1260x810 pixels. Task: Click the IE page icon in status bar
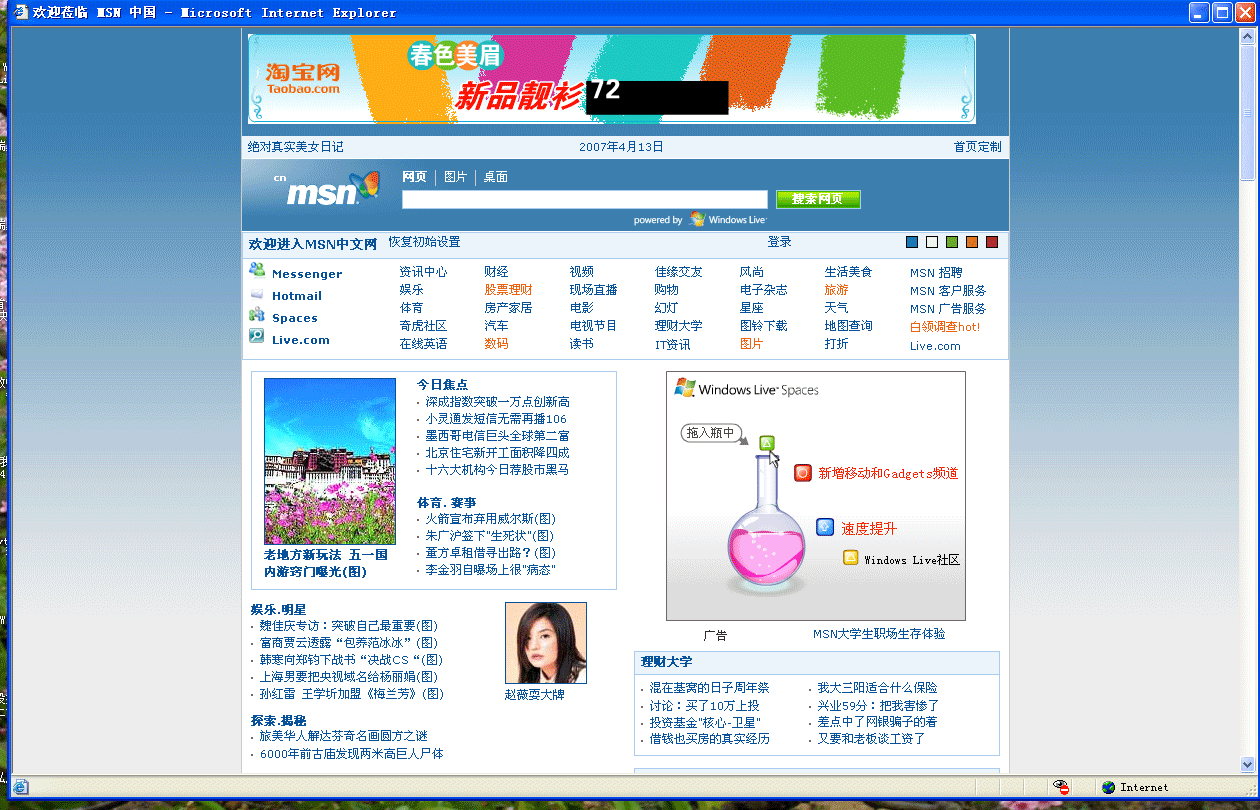(x=21, y=787)
